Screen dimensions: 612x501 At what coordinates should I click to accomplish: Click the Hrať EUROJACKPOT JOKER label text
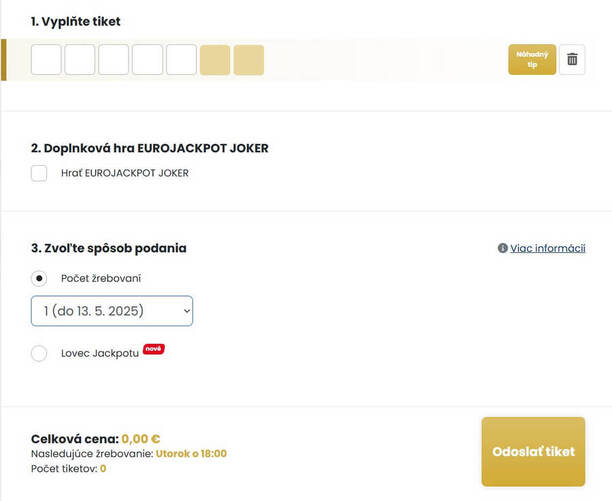pyautogui.click(x=125, y=173)
